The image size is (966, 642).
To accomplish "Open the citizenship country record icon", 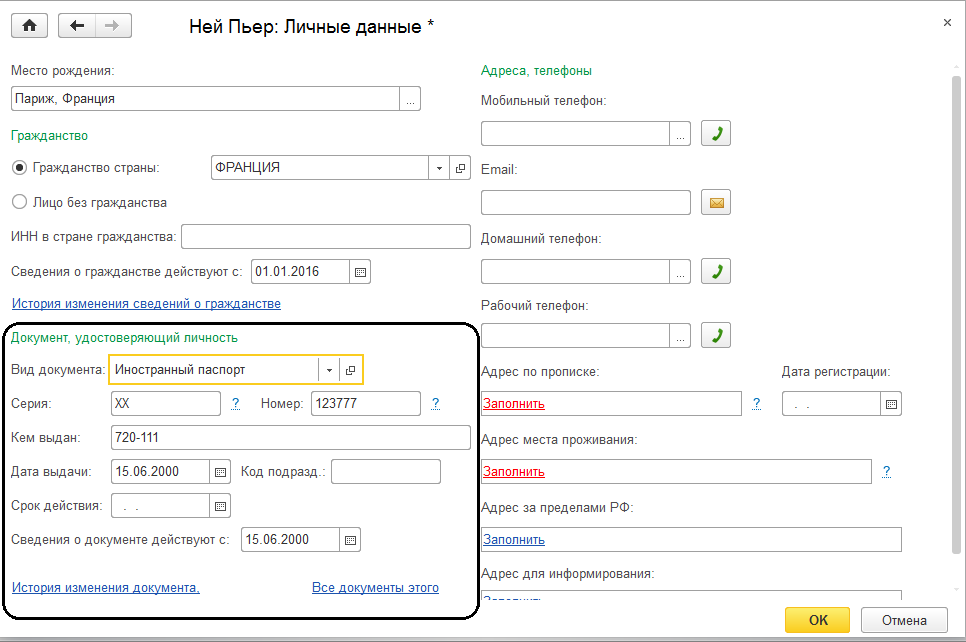I will (461, 168).
